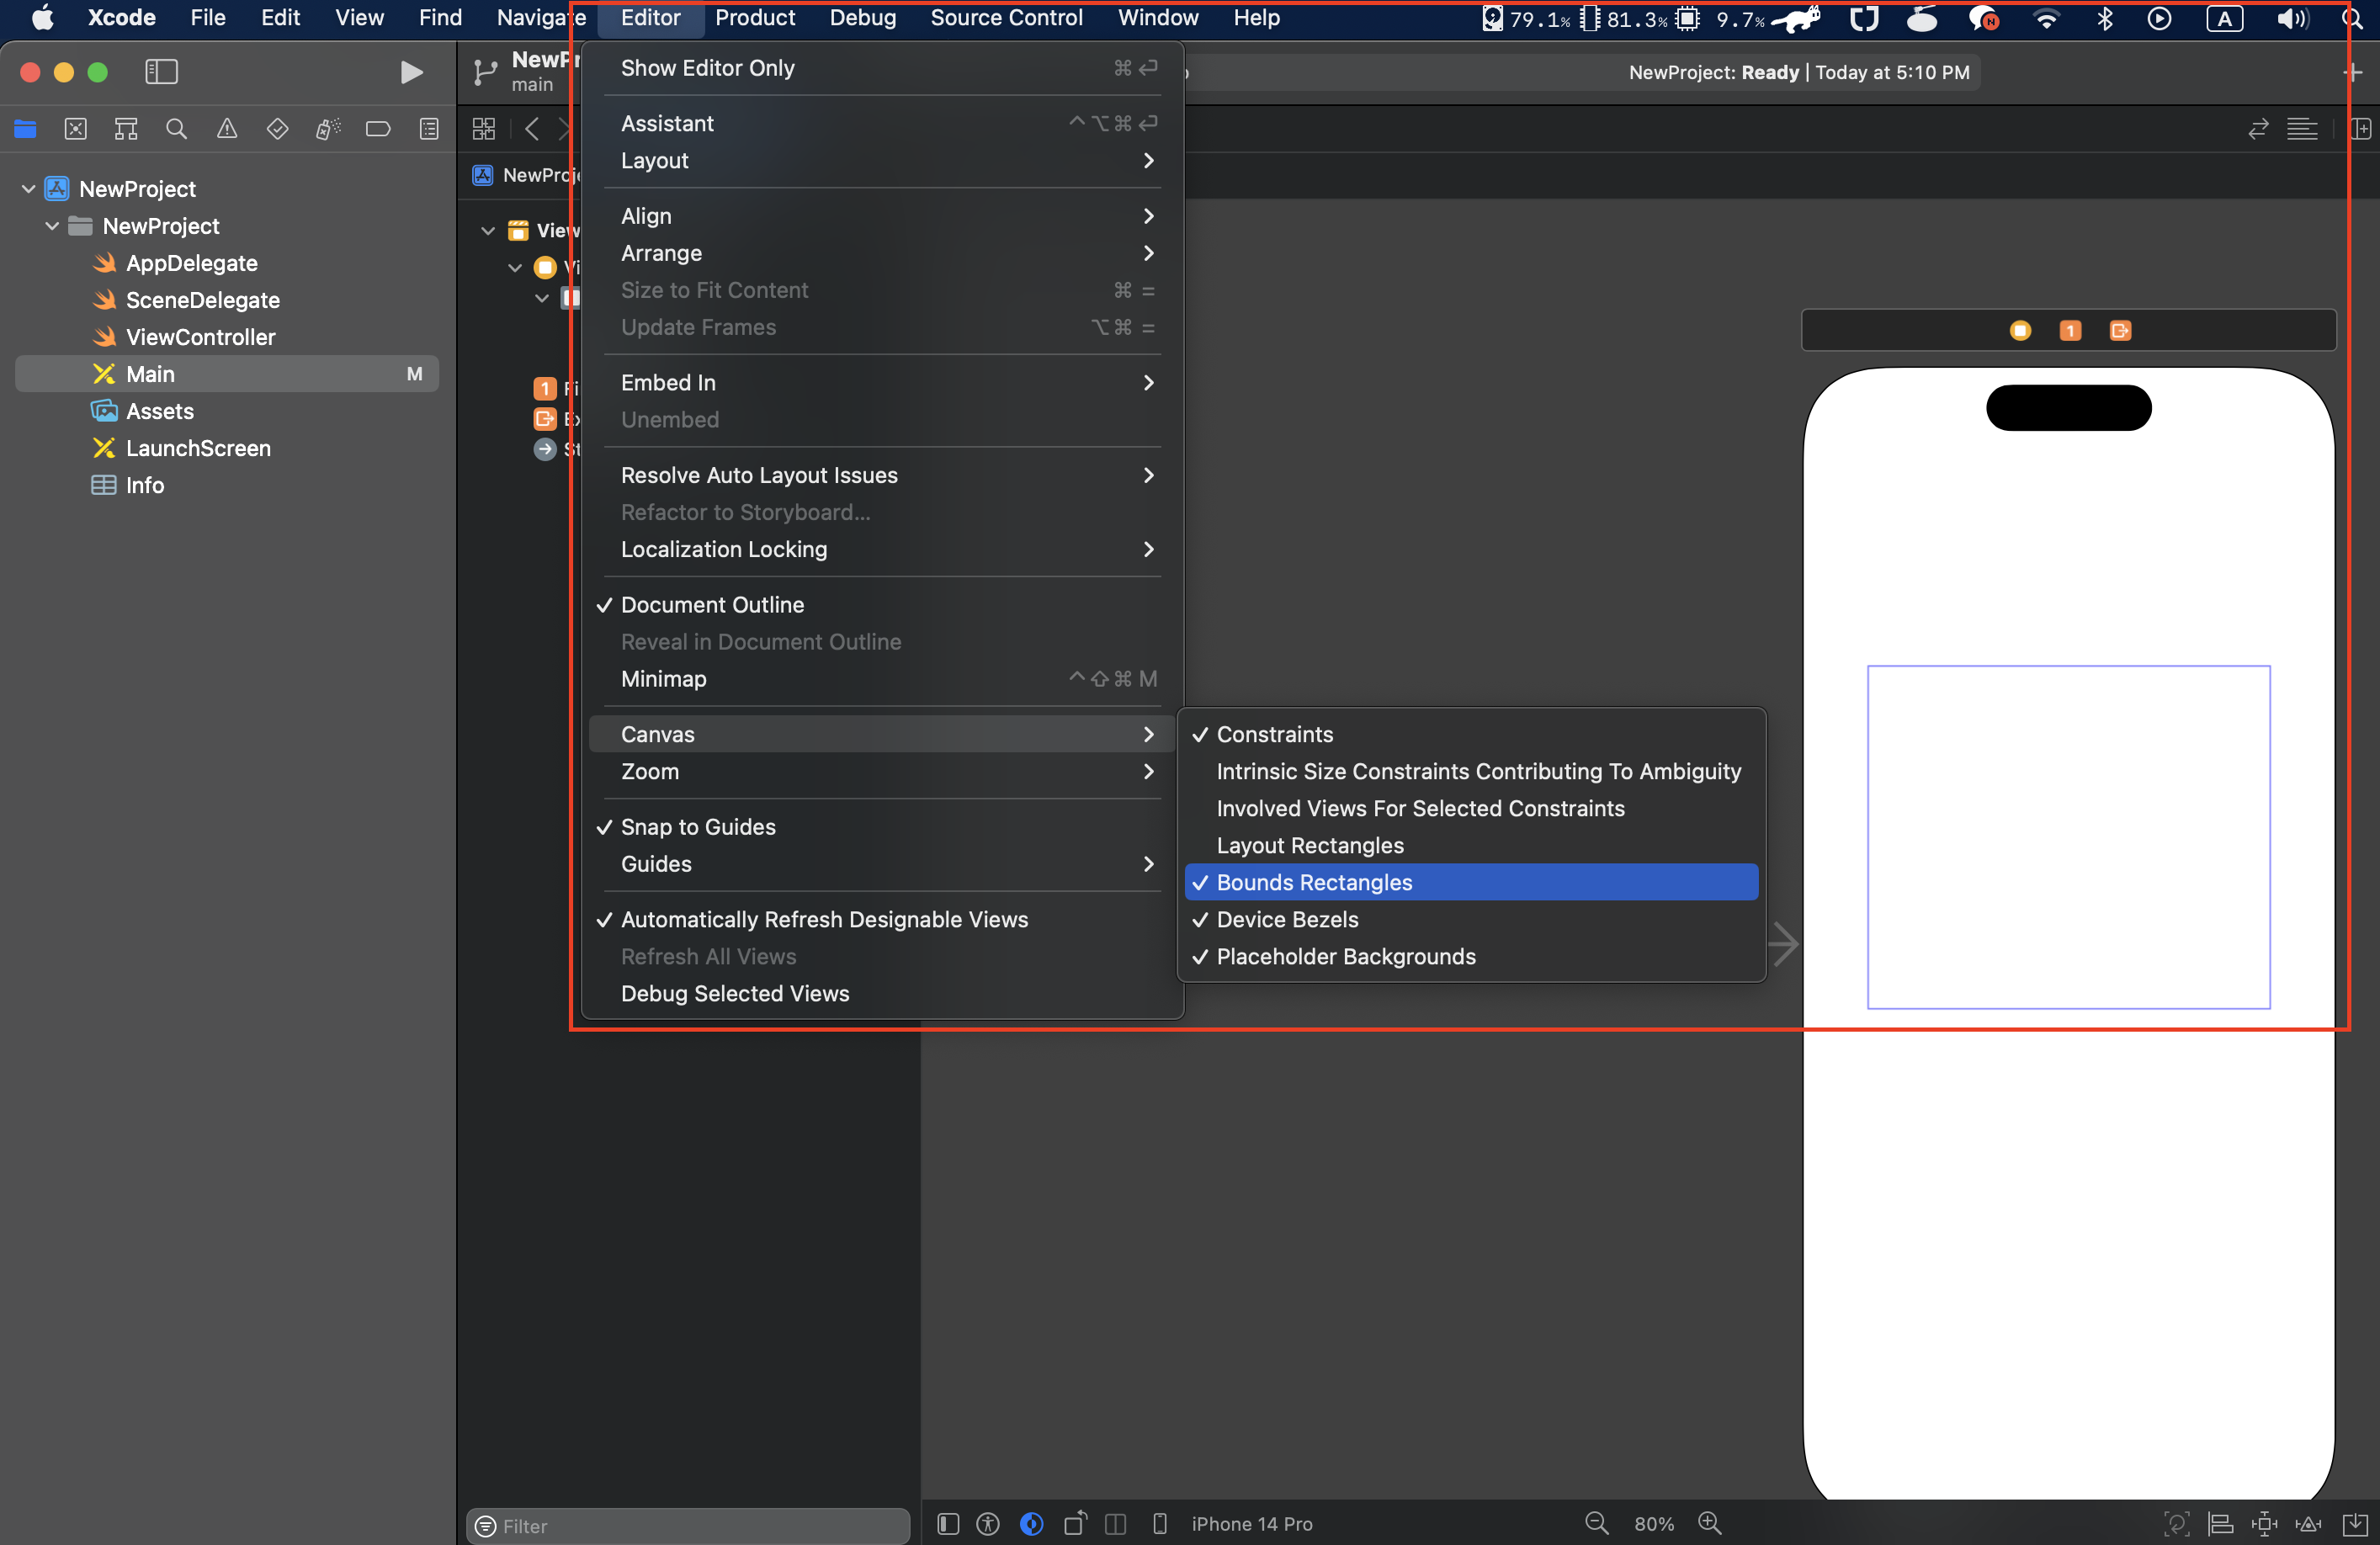The image size is (2380, 1545).
Task: Open the Source Control menu
Action: pos(1006,18)
